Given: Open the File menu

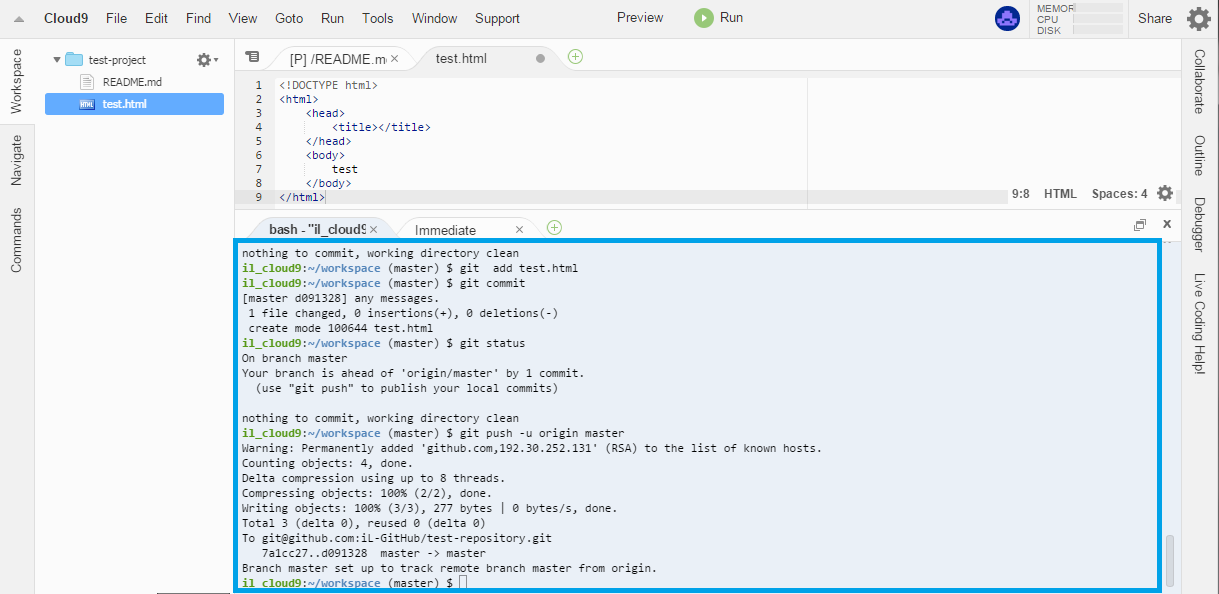Looking at the screenshot, I should point(116,18).
